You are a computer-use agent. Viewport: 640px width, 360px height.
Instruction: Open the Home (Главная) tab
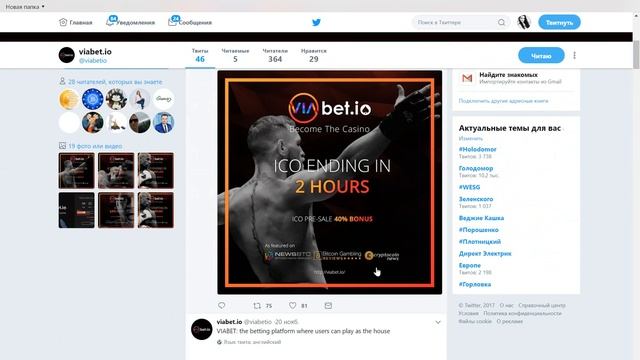[76, 22]
